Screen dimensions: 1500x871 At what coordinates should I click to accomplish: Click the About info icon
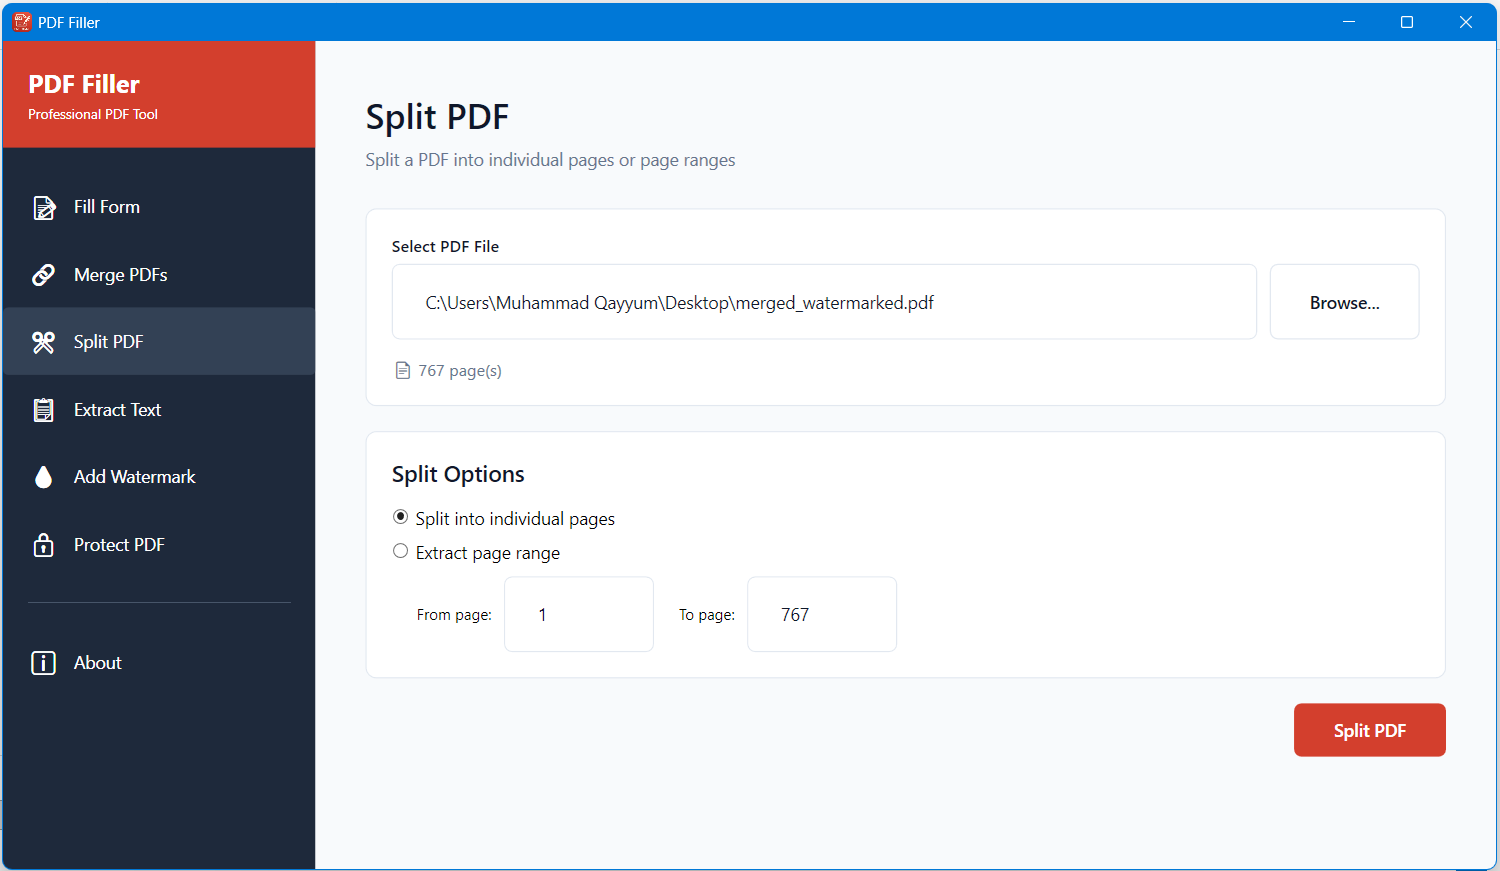coord(44,662)
